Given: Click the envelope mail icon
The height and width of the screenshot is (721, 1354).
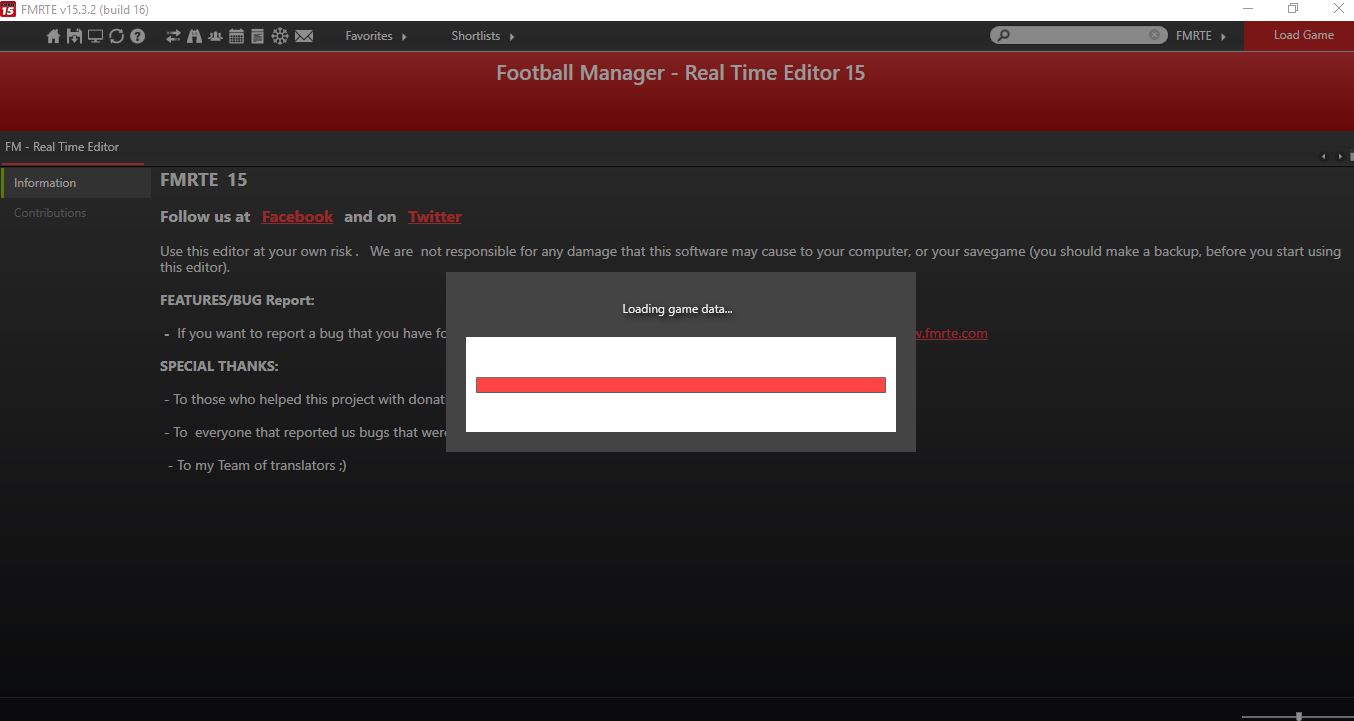Looking at the screenshot, I should (304, 36).
